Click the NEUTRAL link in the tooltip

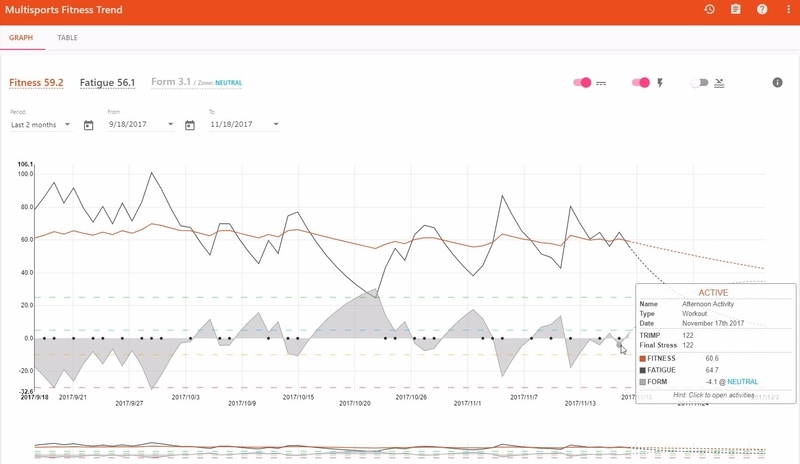coord(742,381)
